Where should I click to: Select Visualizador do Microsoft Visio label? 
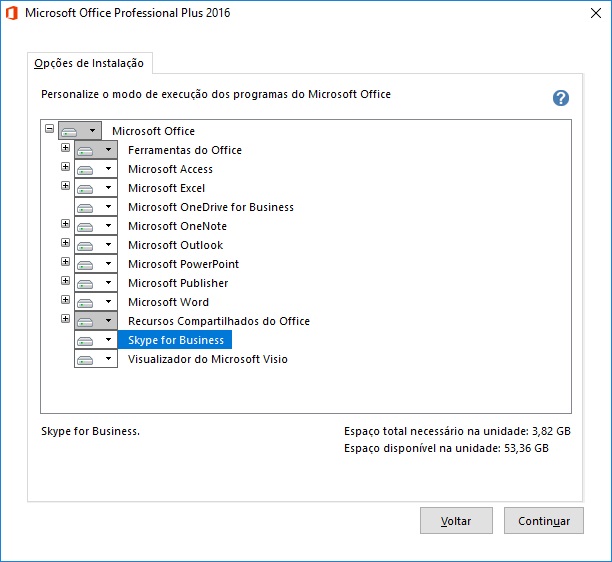208,359
